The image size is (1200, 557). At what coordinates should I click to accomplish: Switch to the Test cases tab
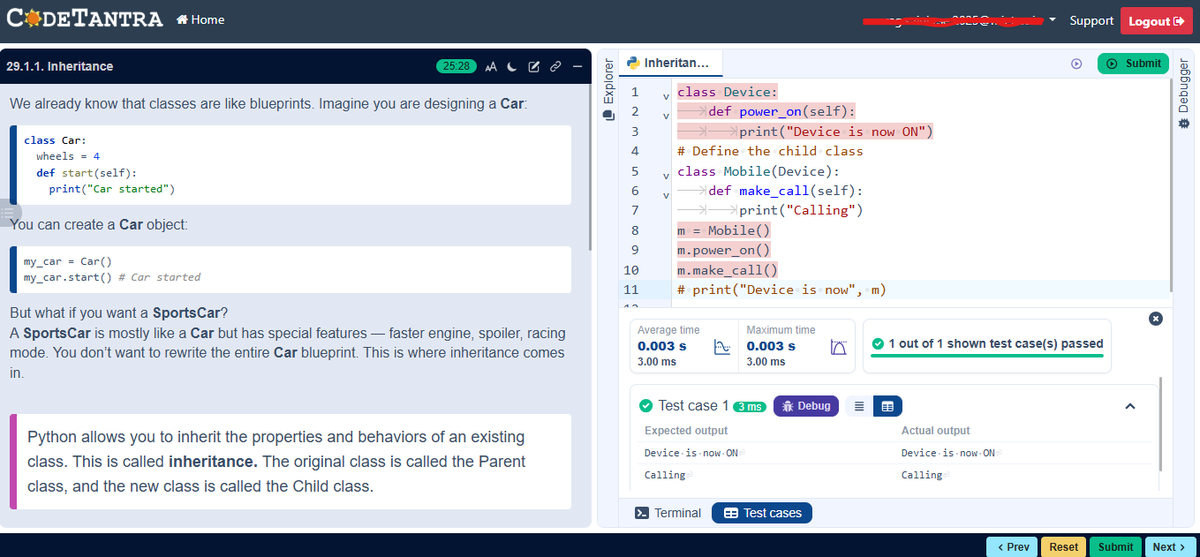point(762,513)
